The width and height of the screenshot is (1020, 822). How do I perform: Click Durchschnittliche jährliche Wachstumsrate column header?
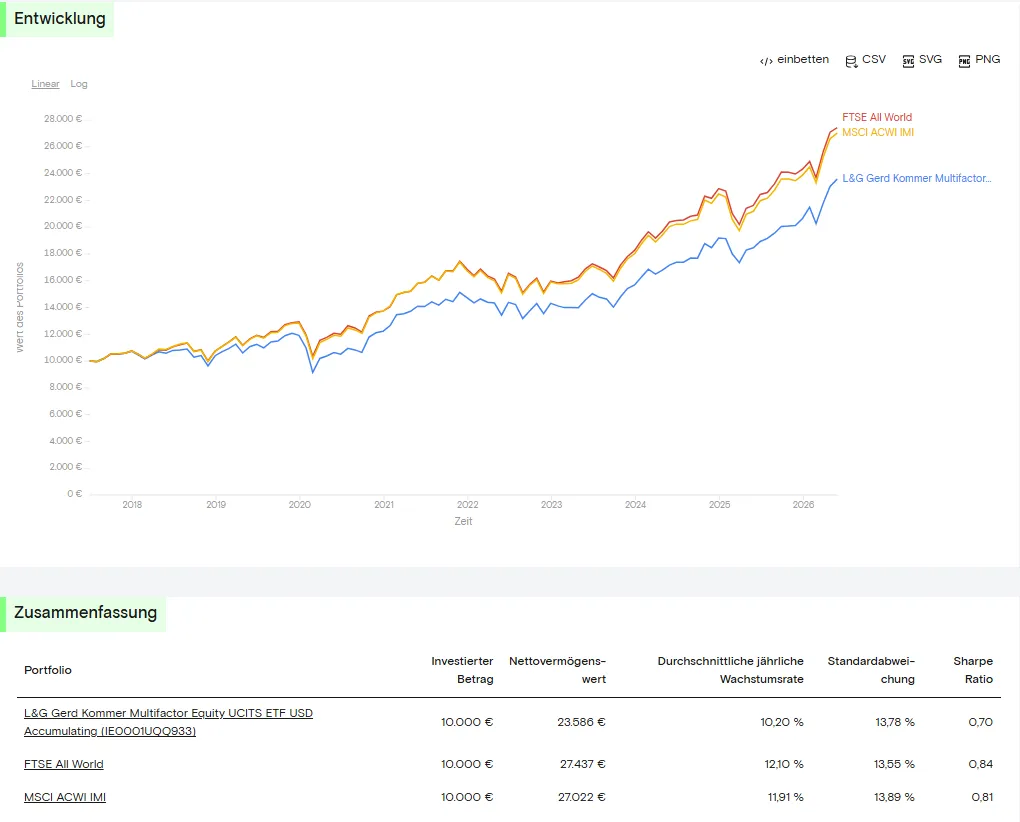pos(731,670)
